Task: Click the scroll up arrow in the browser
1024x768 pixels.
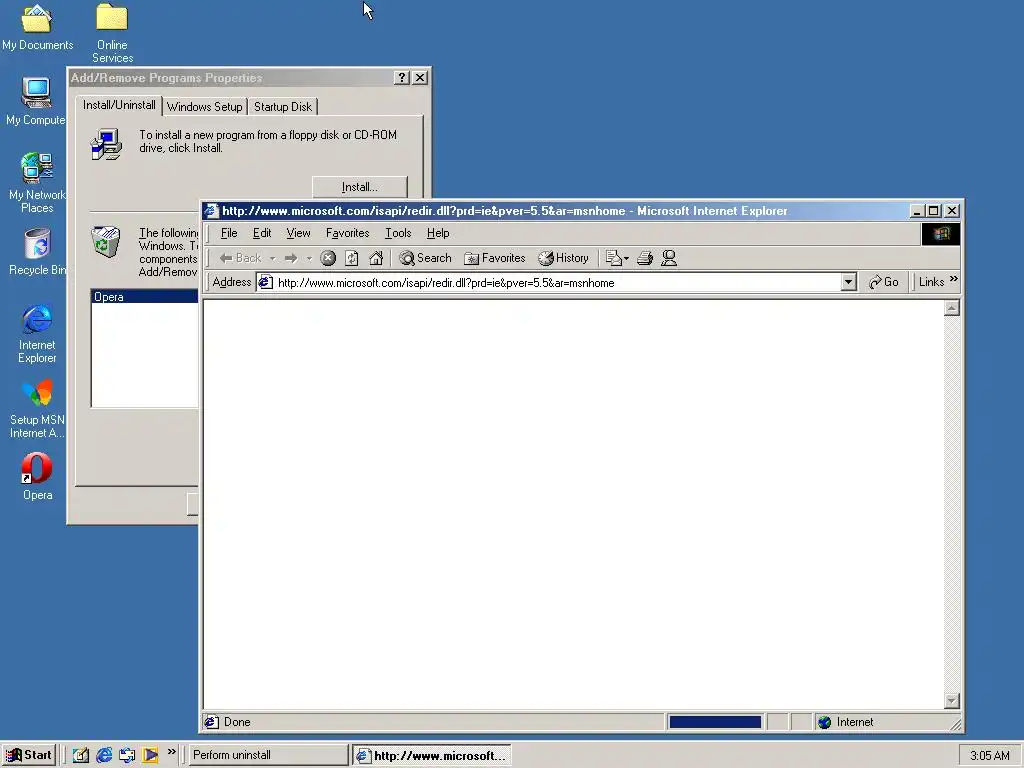Action: click(x=952, y=308)
